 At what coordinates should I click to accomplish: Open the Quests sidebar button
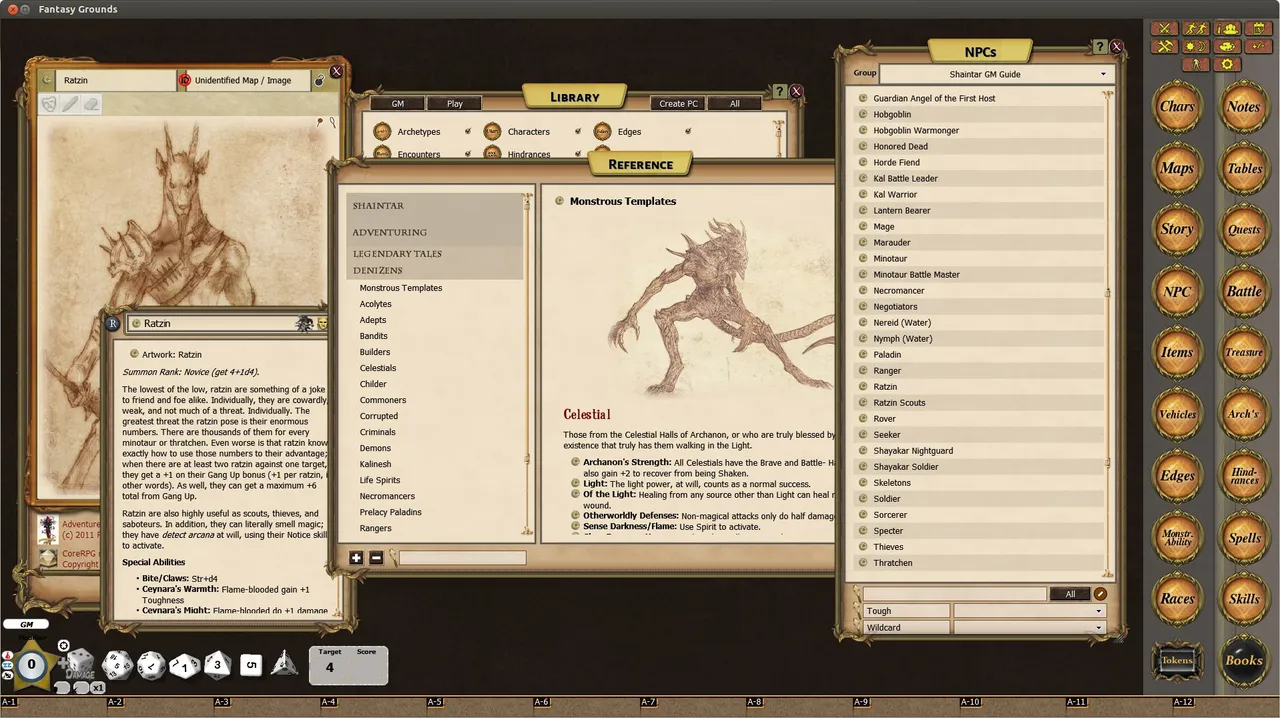click(x=1245, y=229)
